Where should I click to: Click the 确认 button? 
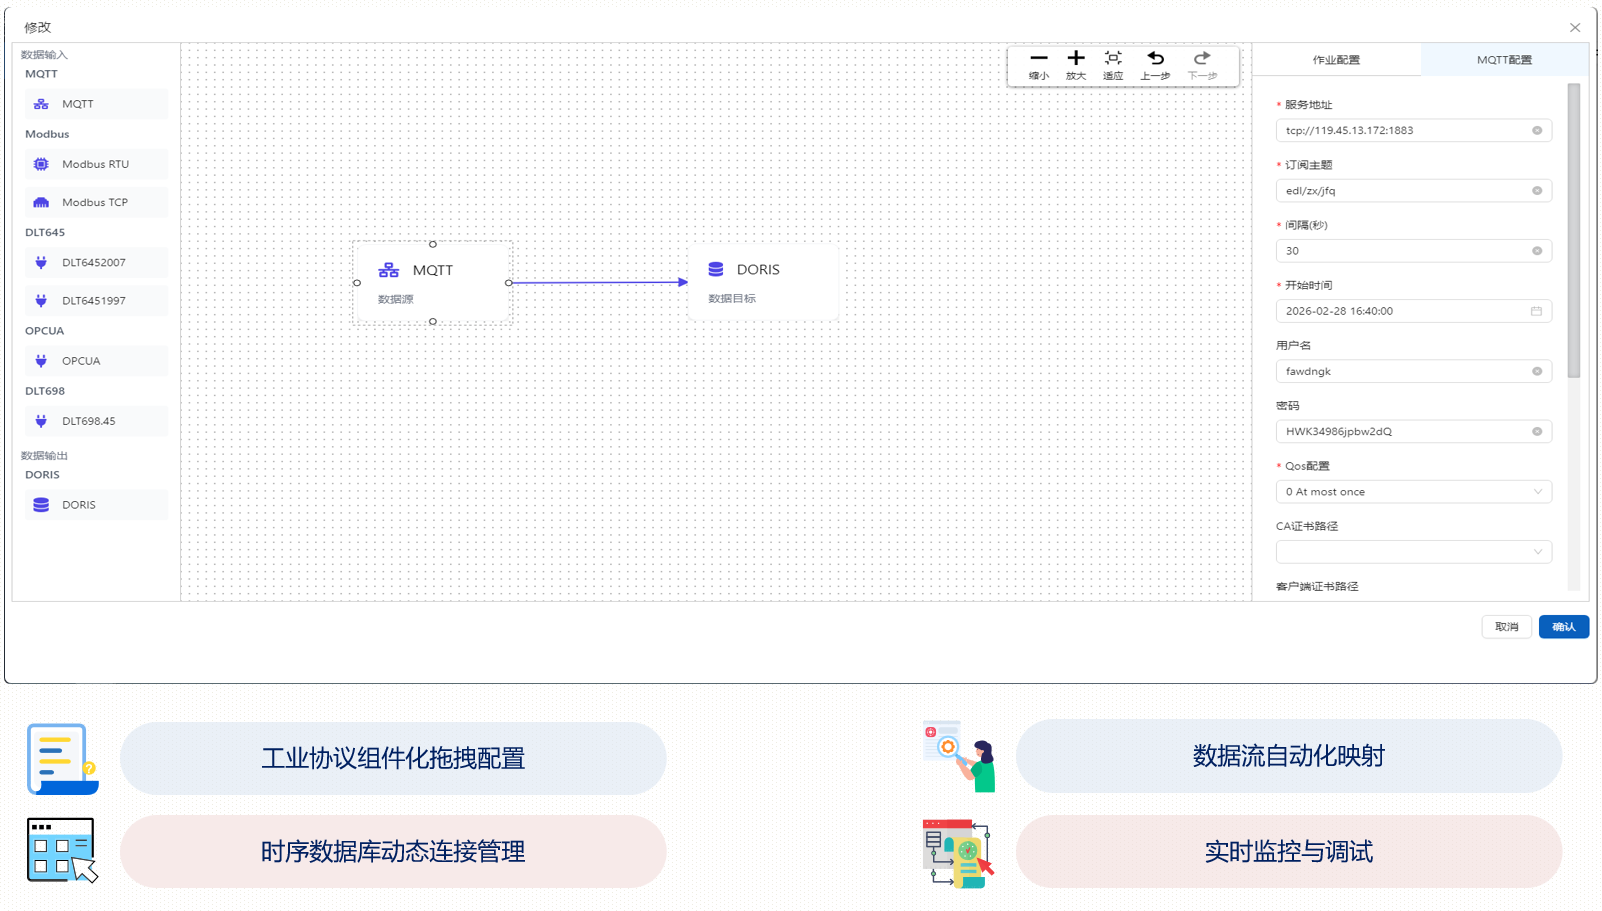[x=1564, y=627]
